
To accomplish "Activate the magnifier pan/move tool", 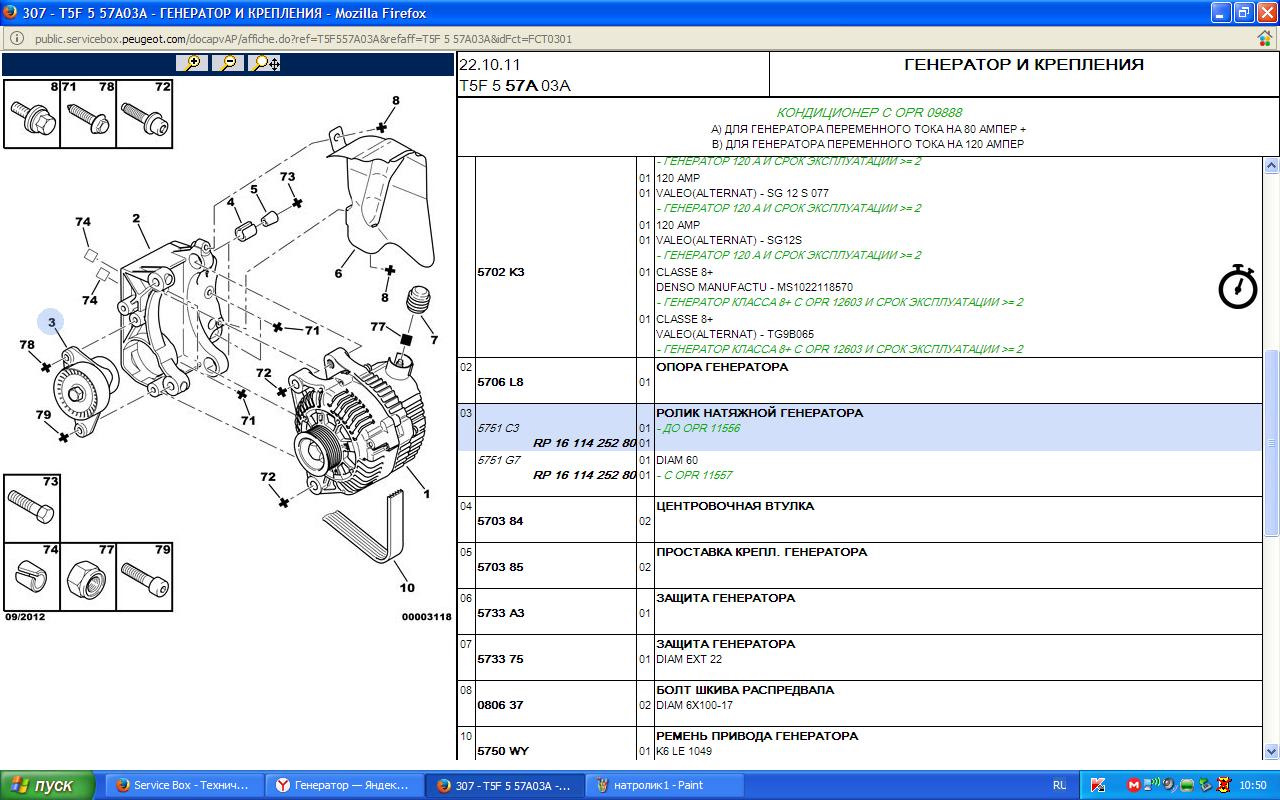I will [x=265, y=63].
